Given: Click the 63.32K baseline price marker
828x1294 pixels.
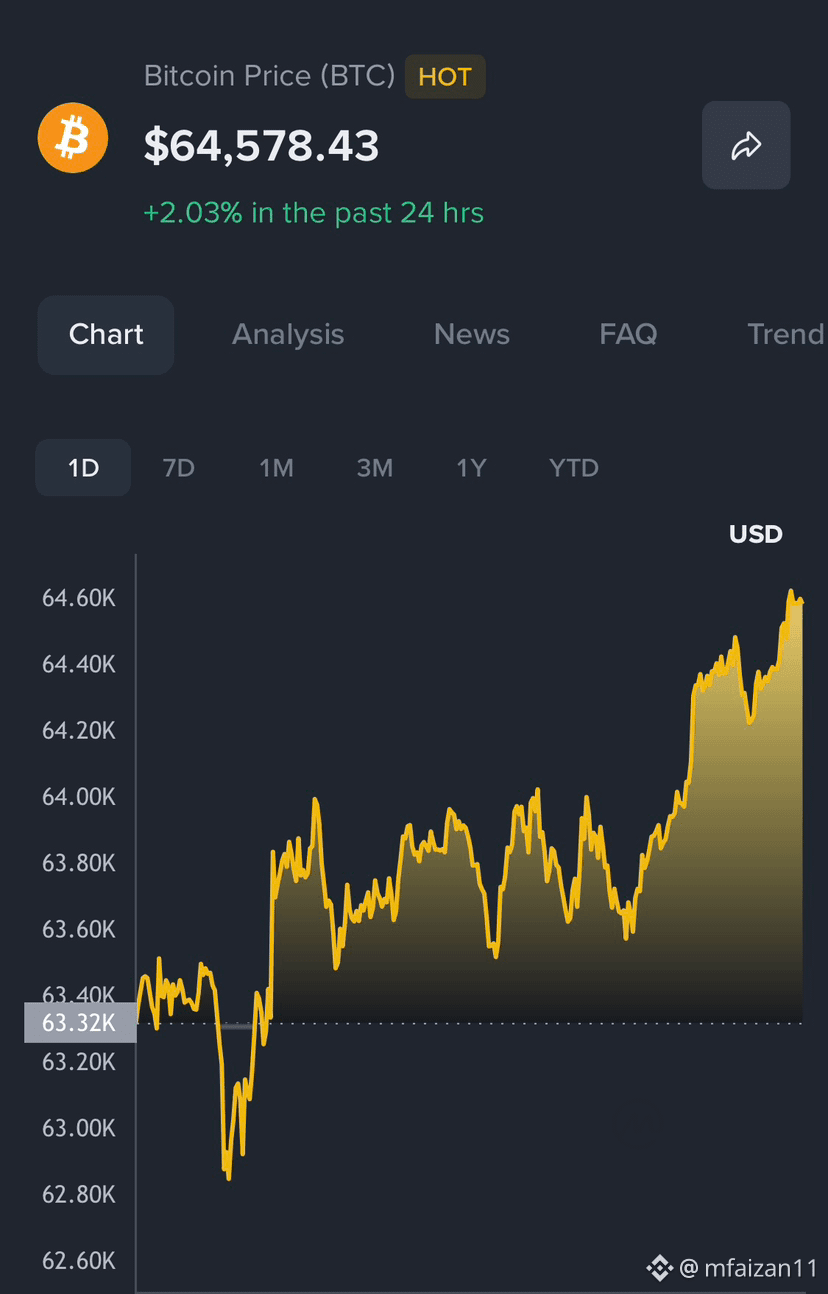Looking at the screenshot, I should tap(80, 1023).
